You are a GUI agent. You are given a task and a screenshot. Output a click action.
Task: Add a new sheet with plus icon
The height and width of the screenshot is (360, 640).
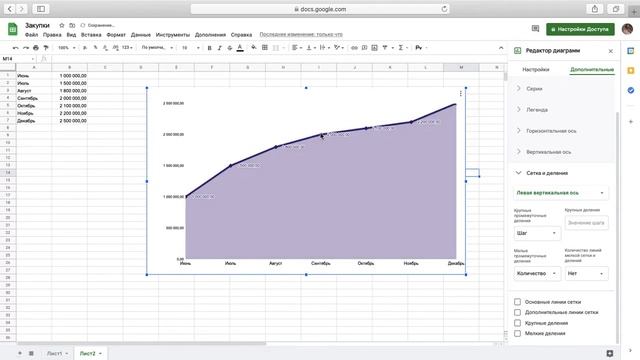coord(20,353)
